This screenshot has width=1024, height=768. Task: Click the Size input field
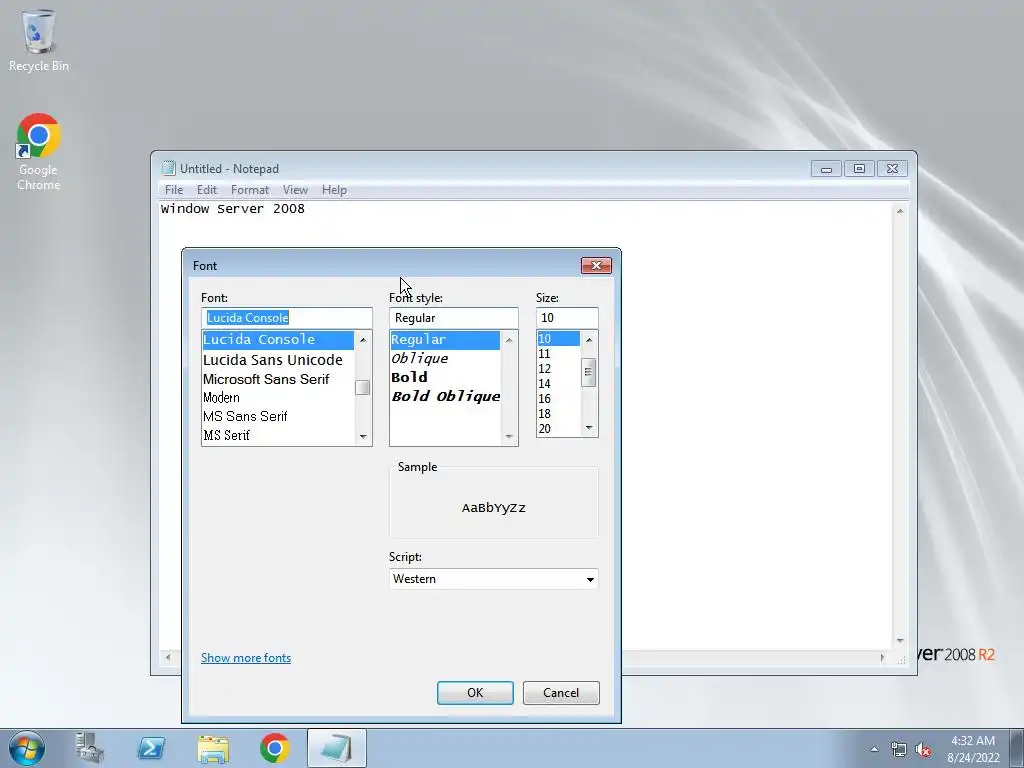pos(567,318)
